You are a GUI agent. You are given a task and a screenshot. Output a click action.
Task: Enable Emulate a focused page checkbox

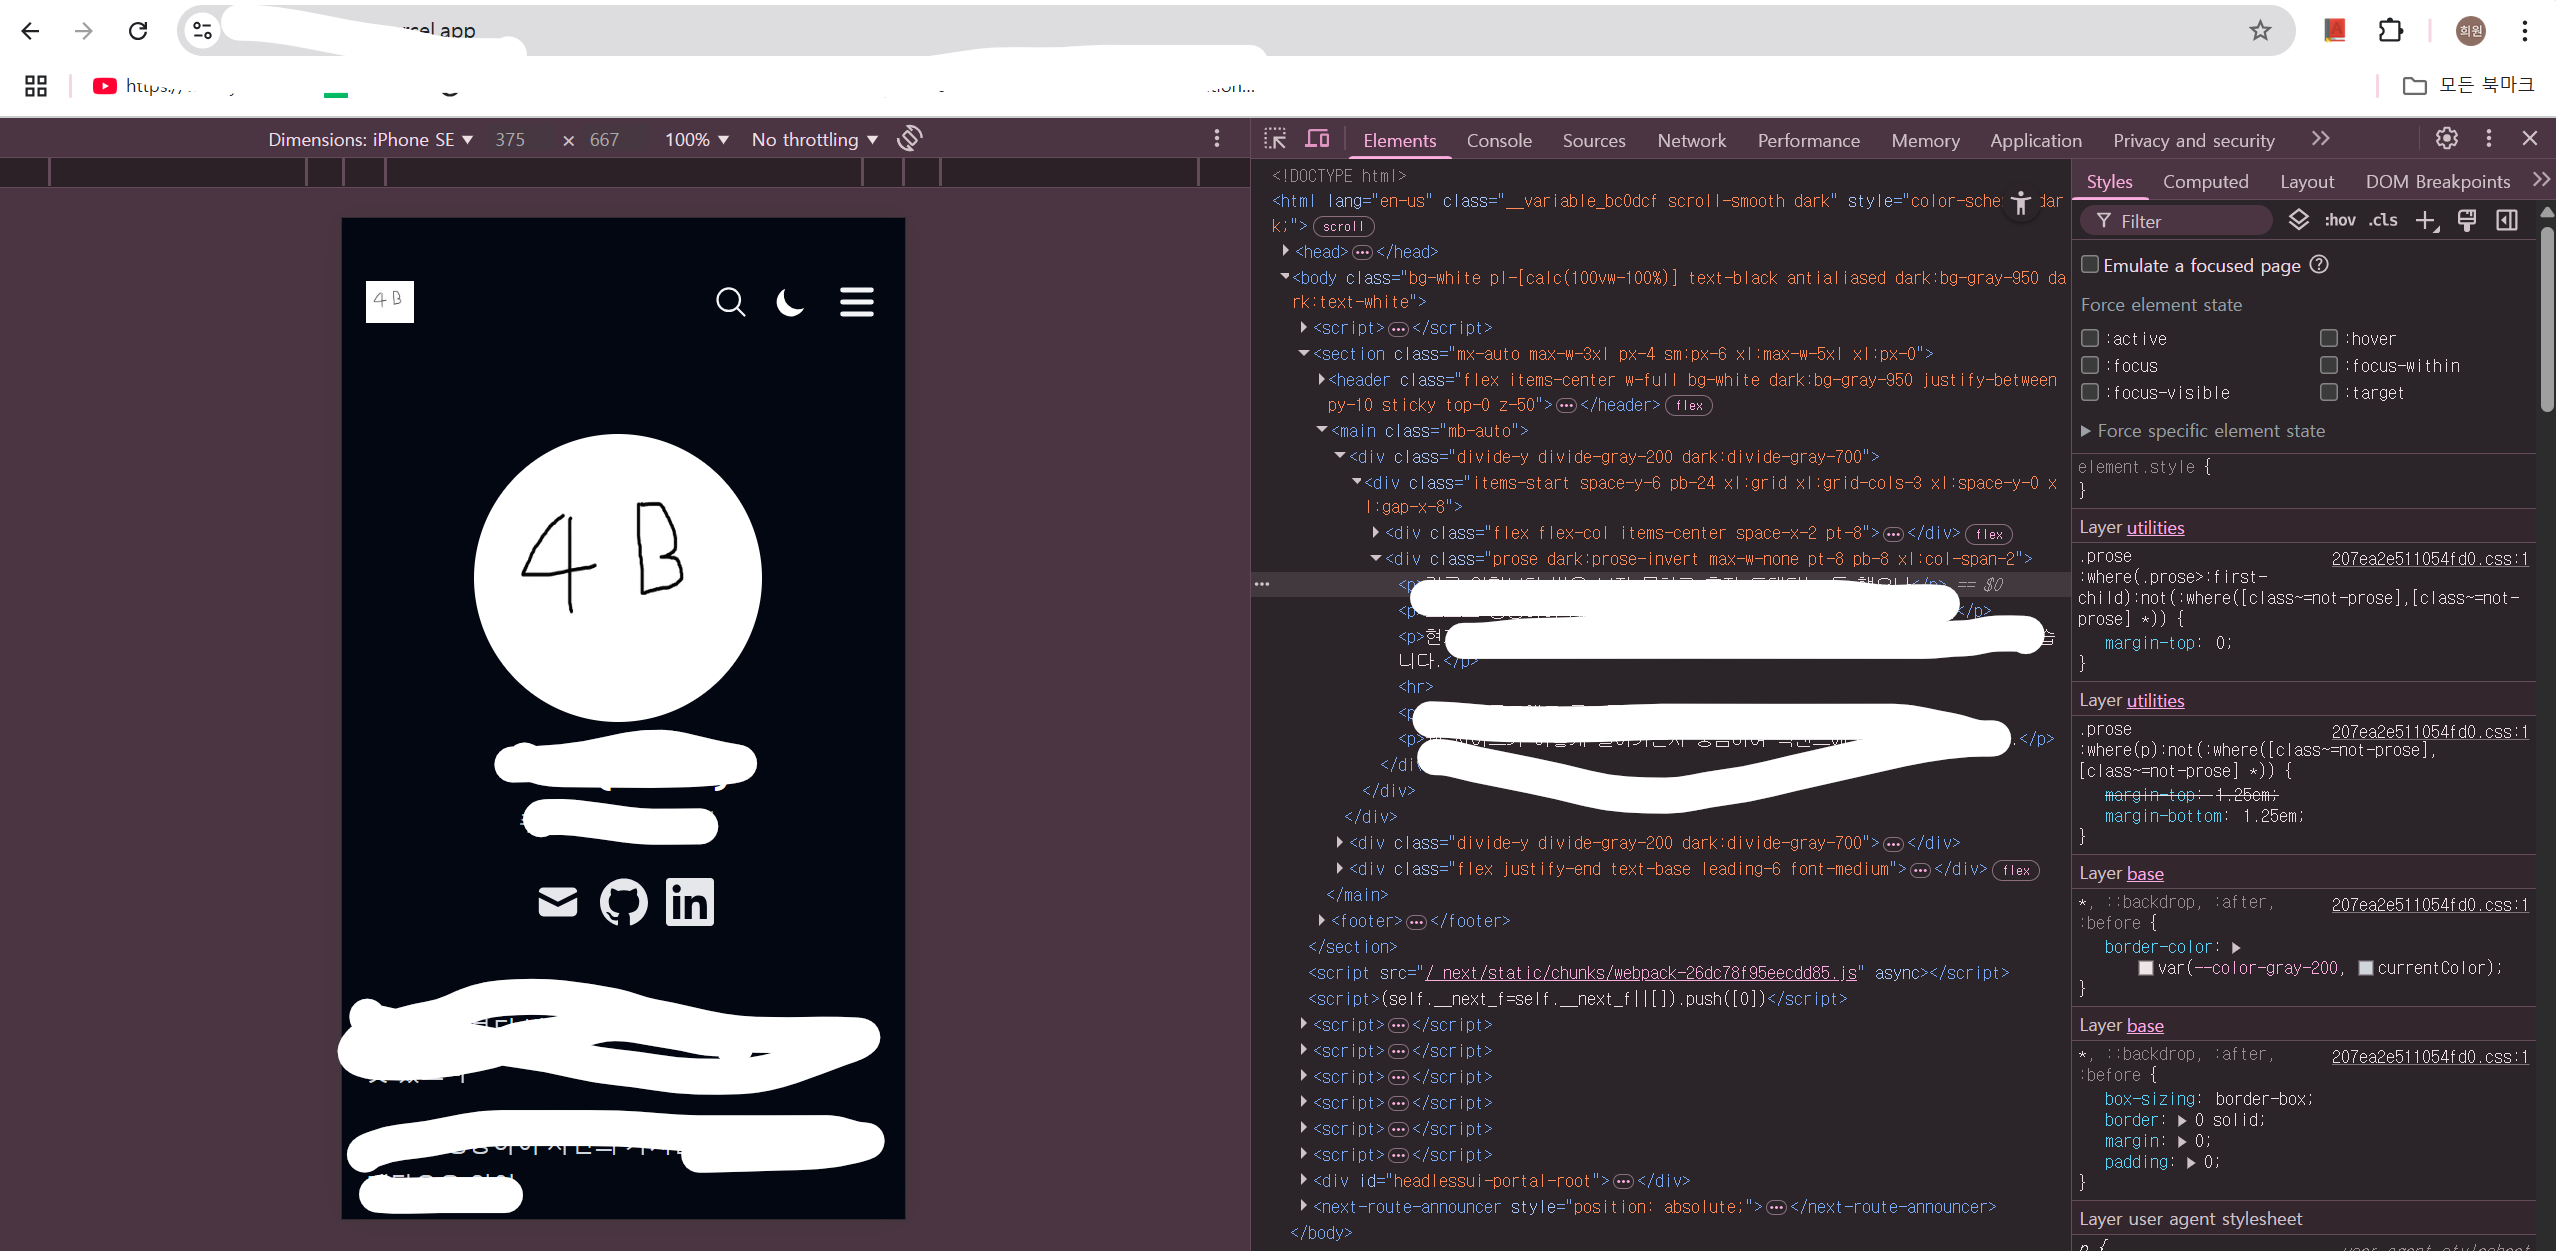[x=2090, y=264]
